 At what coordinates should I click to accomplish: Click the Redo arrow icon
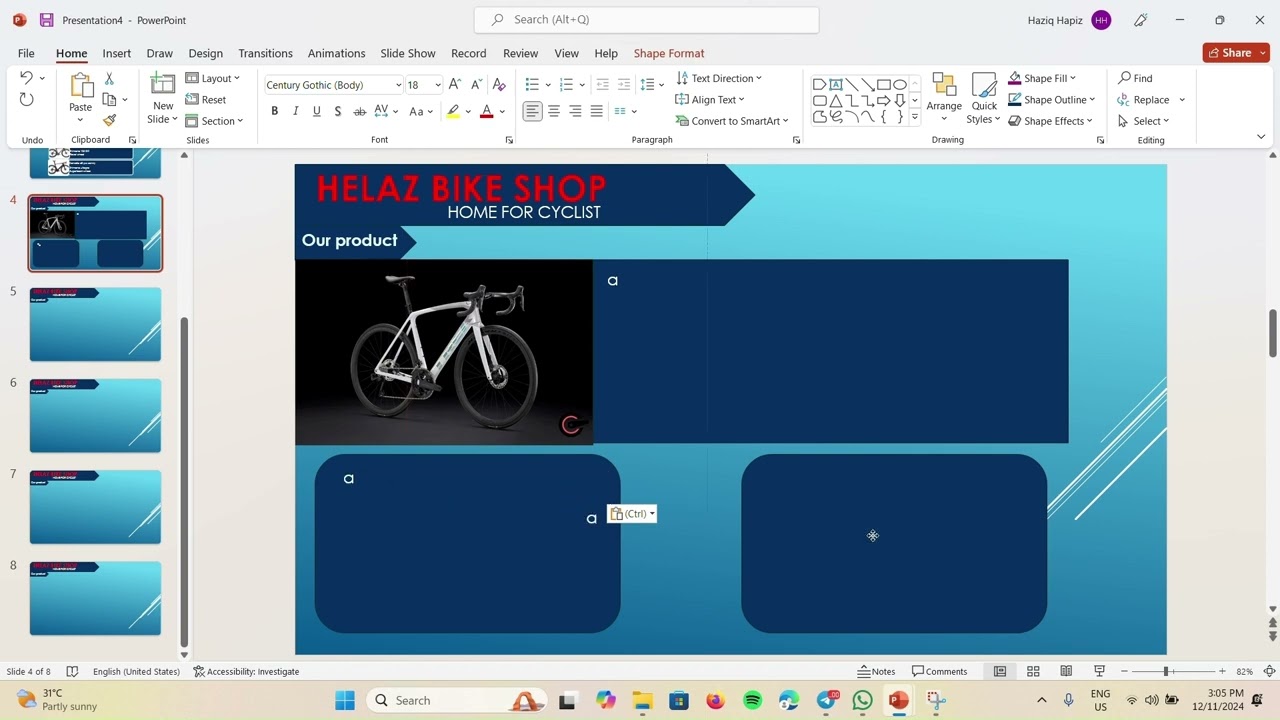coord(27,99)
